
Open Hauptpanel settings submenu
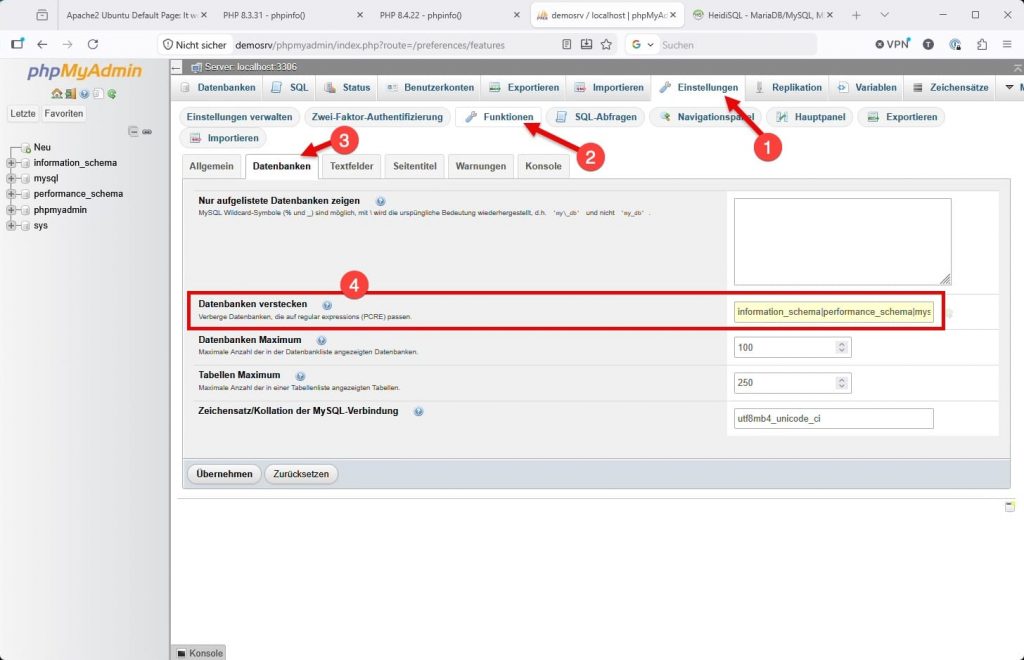click(x=810, y=117)
